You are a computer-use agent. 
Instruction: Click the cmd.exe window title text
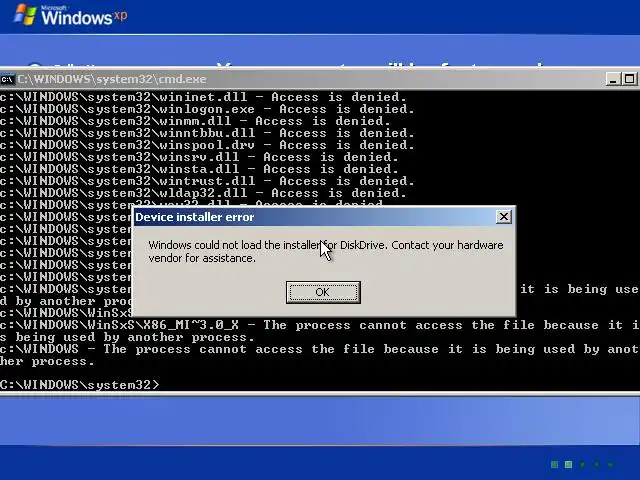(112, 79)
